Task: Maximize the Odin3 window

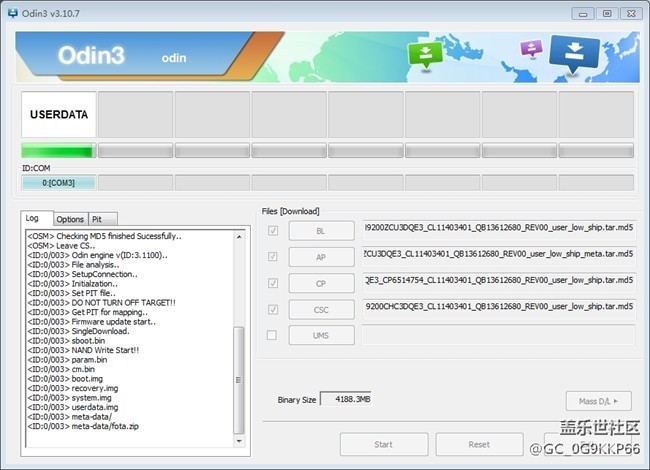Action: click(607, 14)
